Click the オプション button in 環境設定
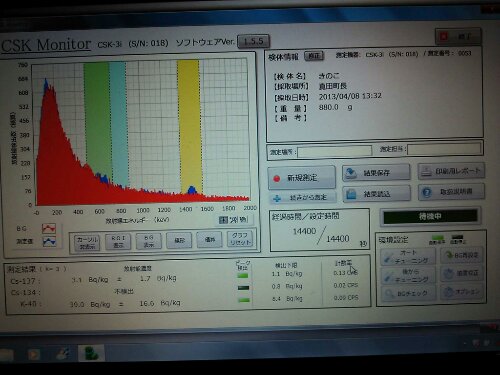The image size is (500, 375). (462, 292)
